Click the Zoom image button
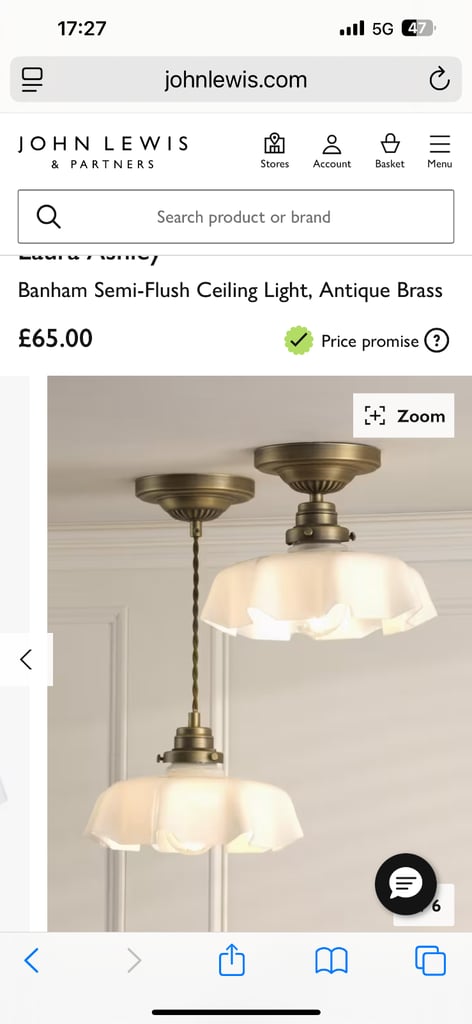 point(403,415)
